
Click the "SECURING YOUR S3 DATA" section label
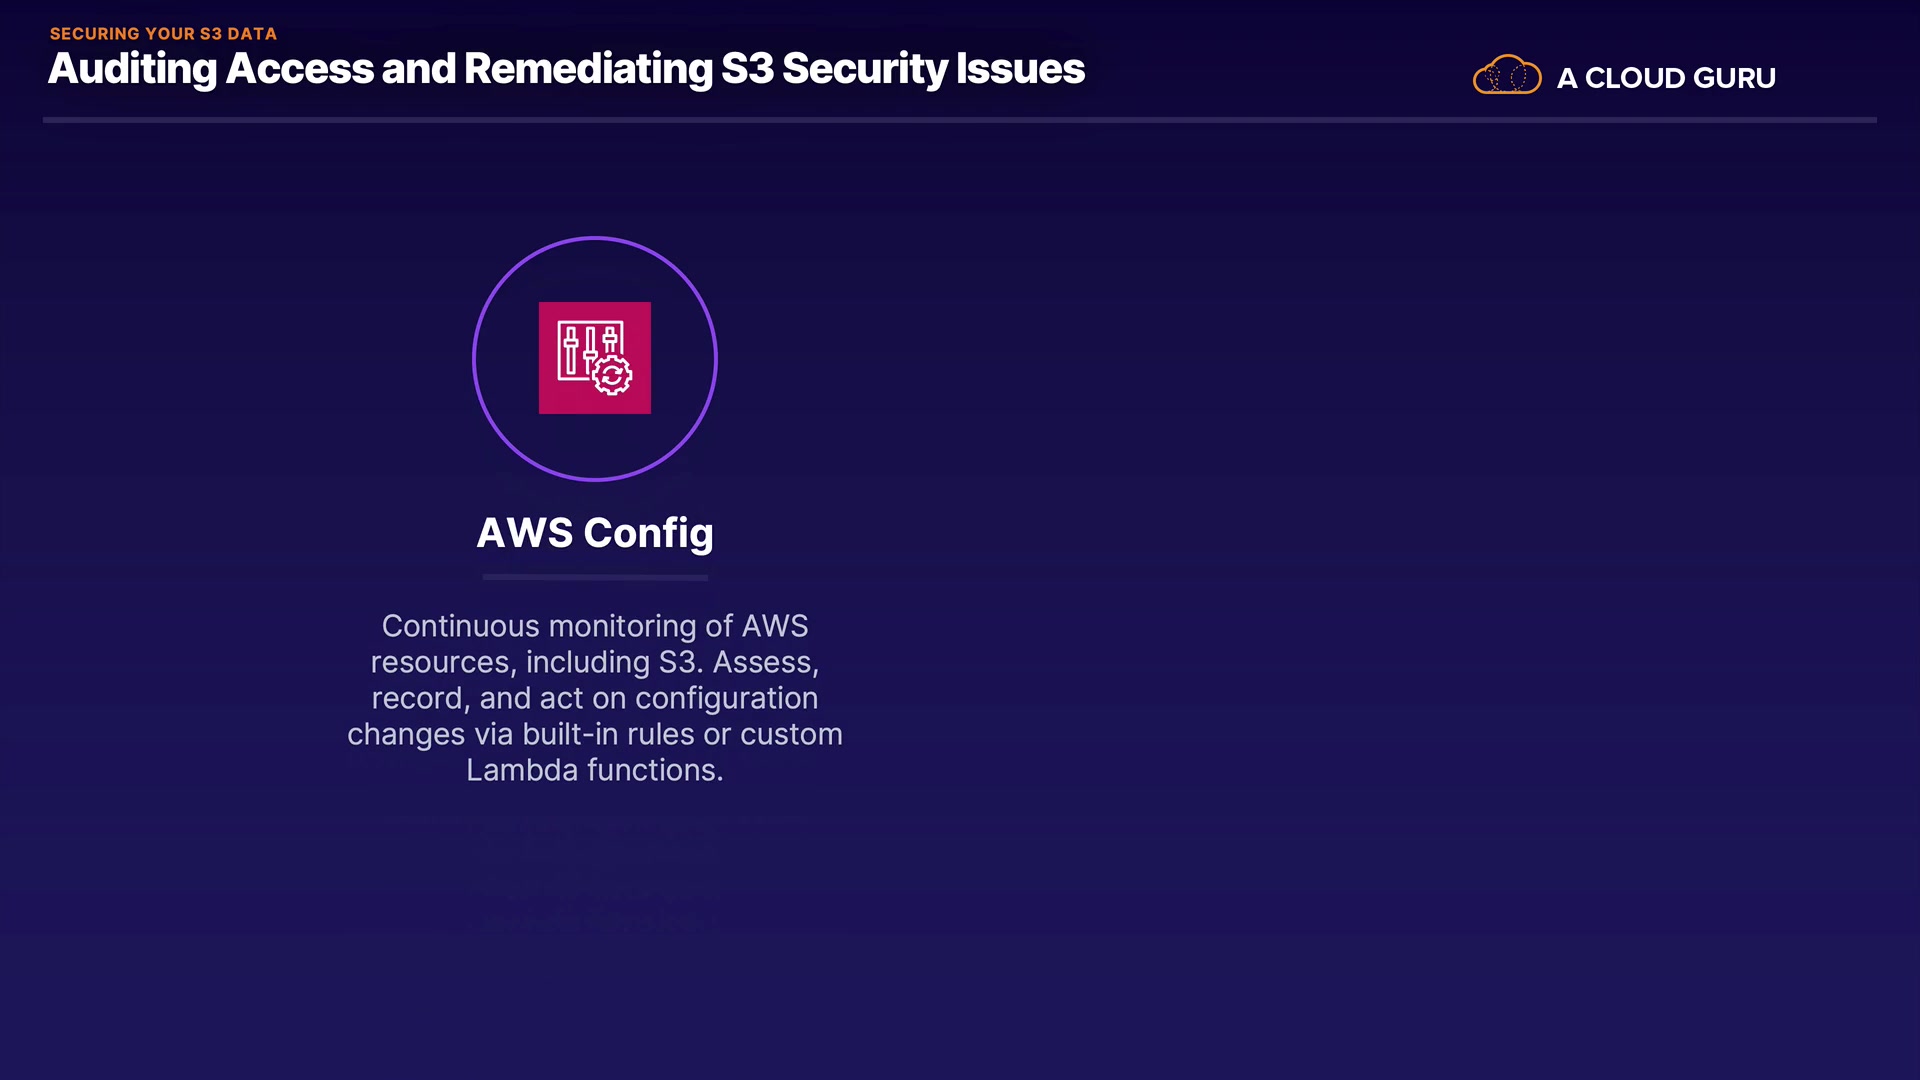point(163,34)
